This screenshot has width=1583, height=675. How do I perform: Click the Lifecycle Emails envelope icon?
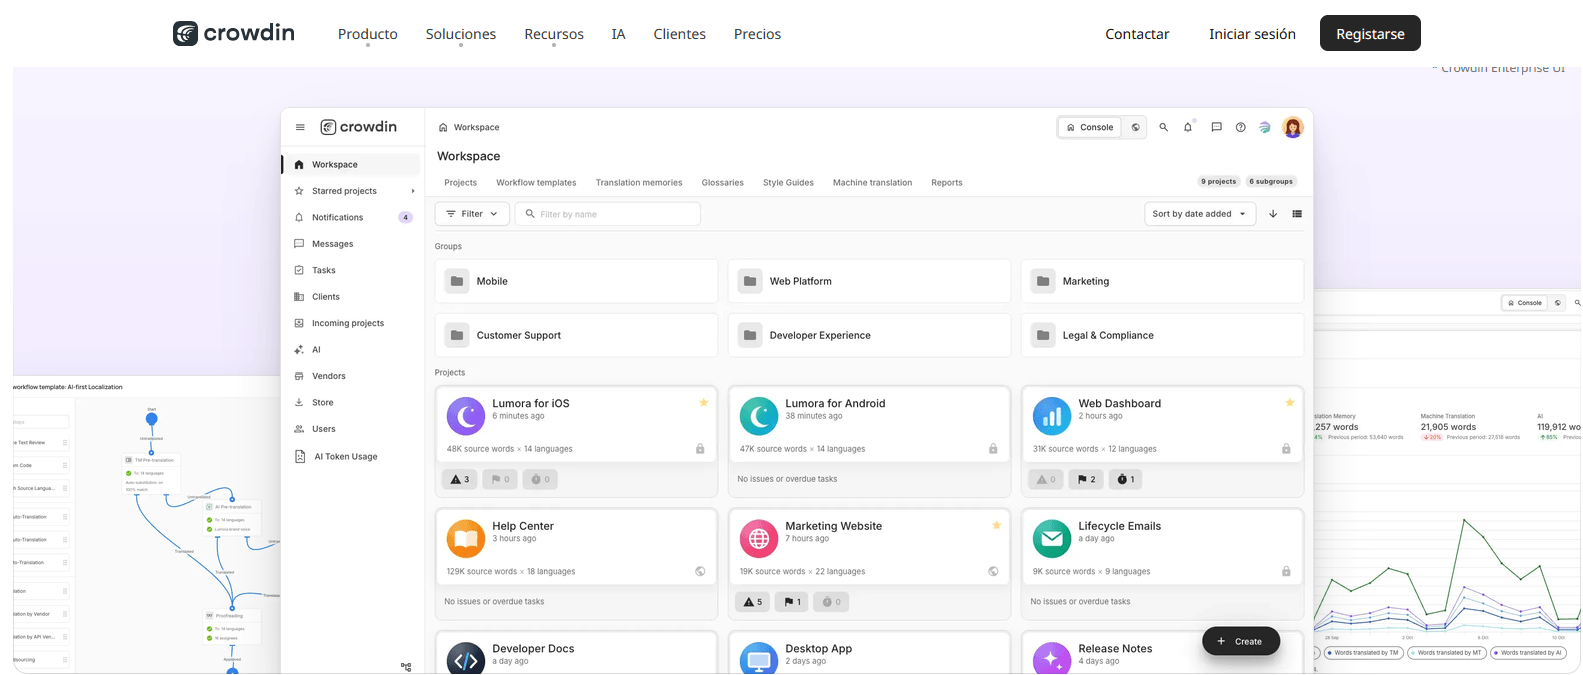coord(1052,539)
